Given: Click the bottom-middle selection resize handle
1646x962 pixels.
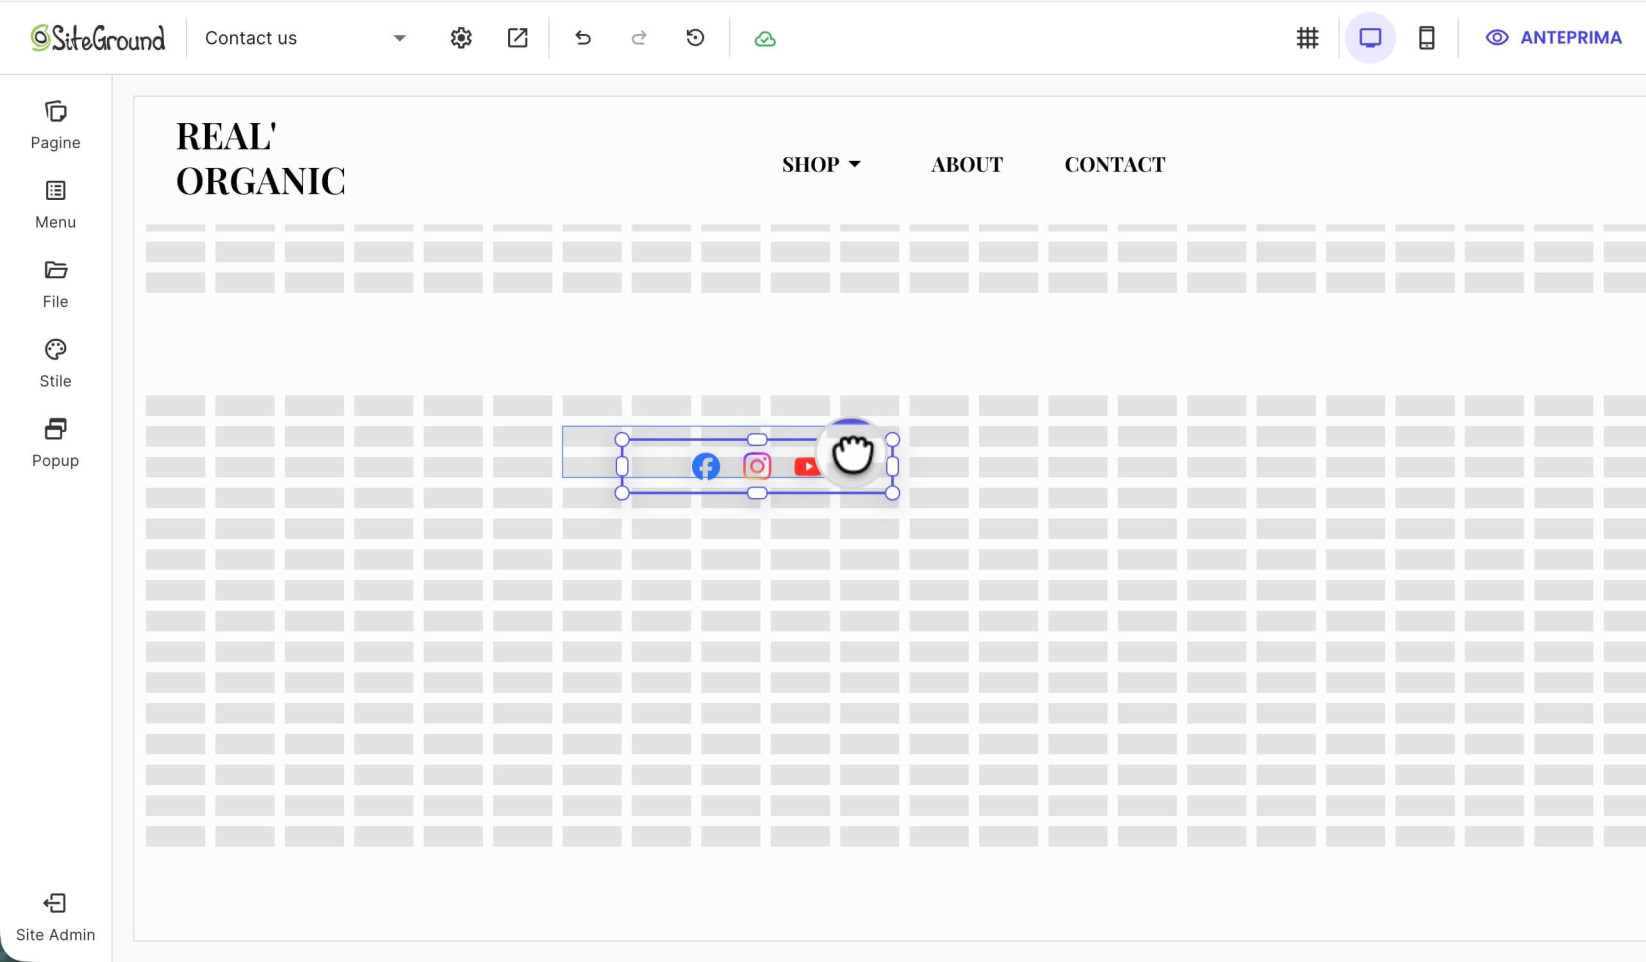Looking at the screenshot, I should click(757, 493).
